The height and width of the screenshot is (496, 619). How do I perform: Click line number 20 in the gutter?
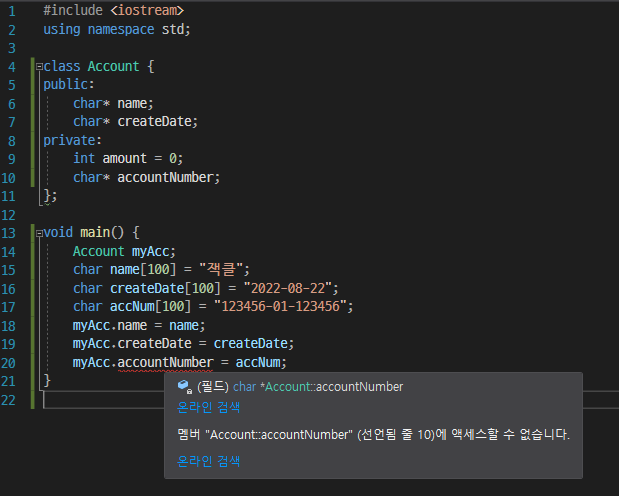click(x=8, y=363)
